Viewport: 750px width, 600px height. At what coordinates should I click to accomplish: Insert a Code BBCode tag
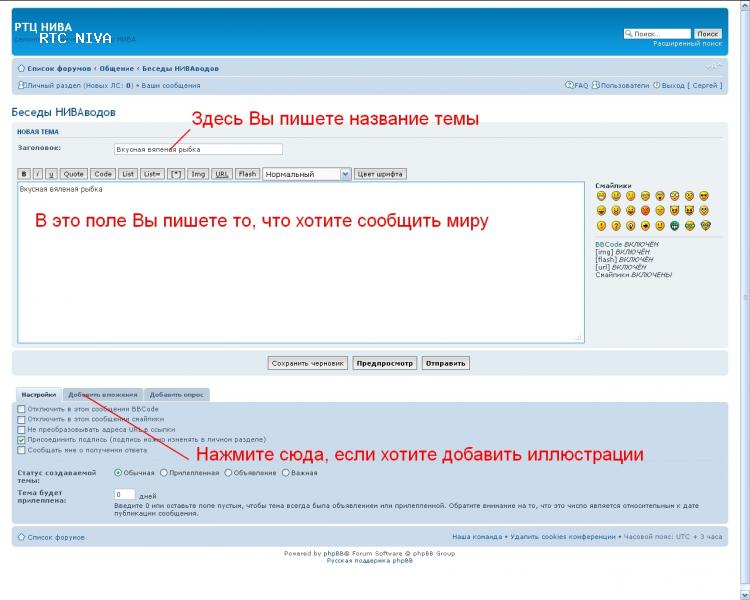pos(102,174)
